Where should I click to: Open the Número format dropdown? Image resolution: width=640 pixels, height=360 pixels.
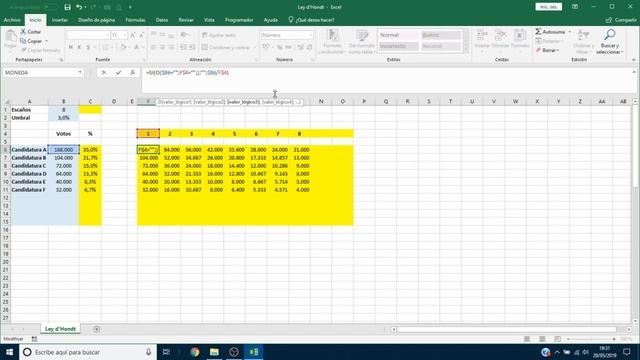point(311,36)
